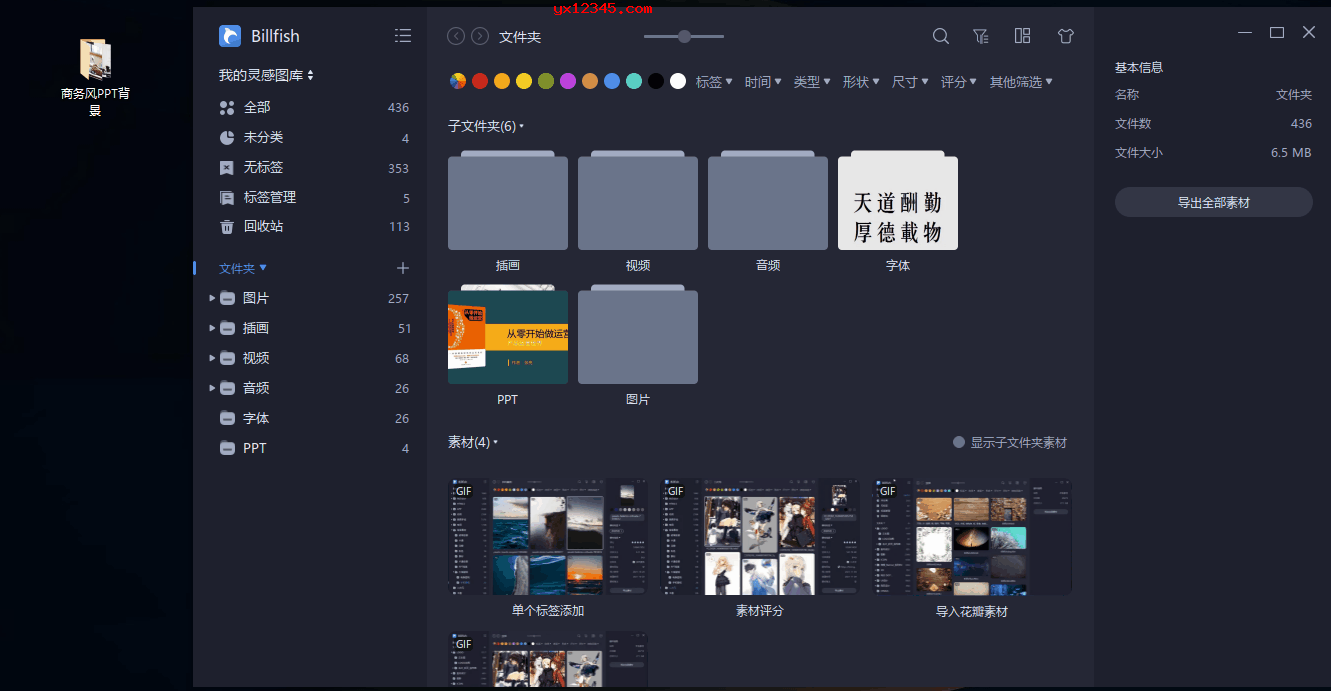Open the 视频 subfolder thumbnail

click(638, 200)
